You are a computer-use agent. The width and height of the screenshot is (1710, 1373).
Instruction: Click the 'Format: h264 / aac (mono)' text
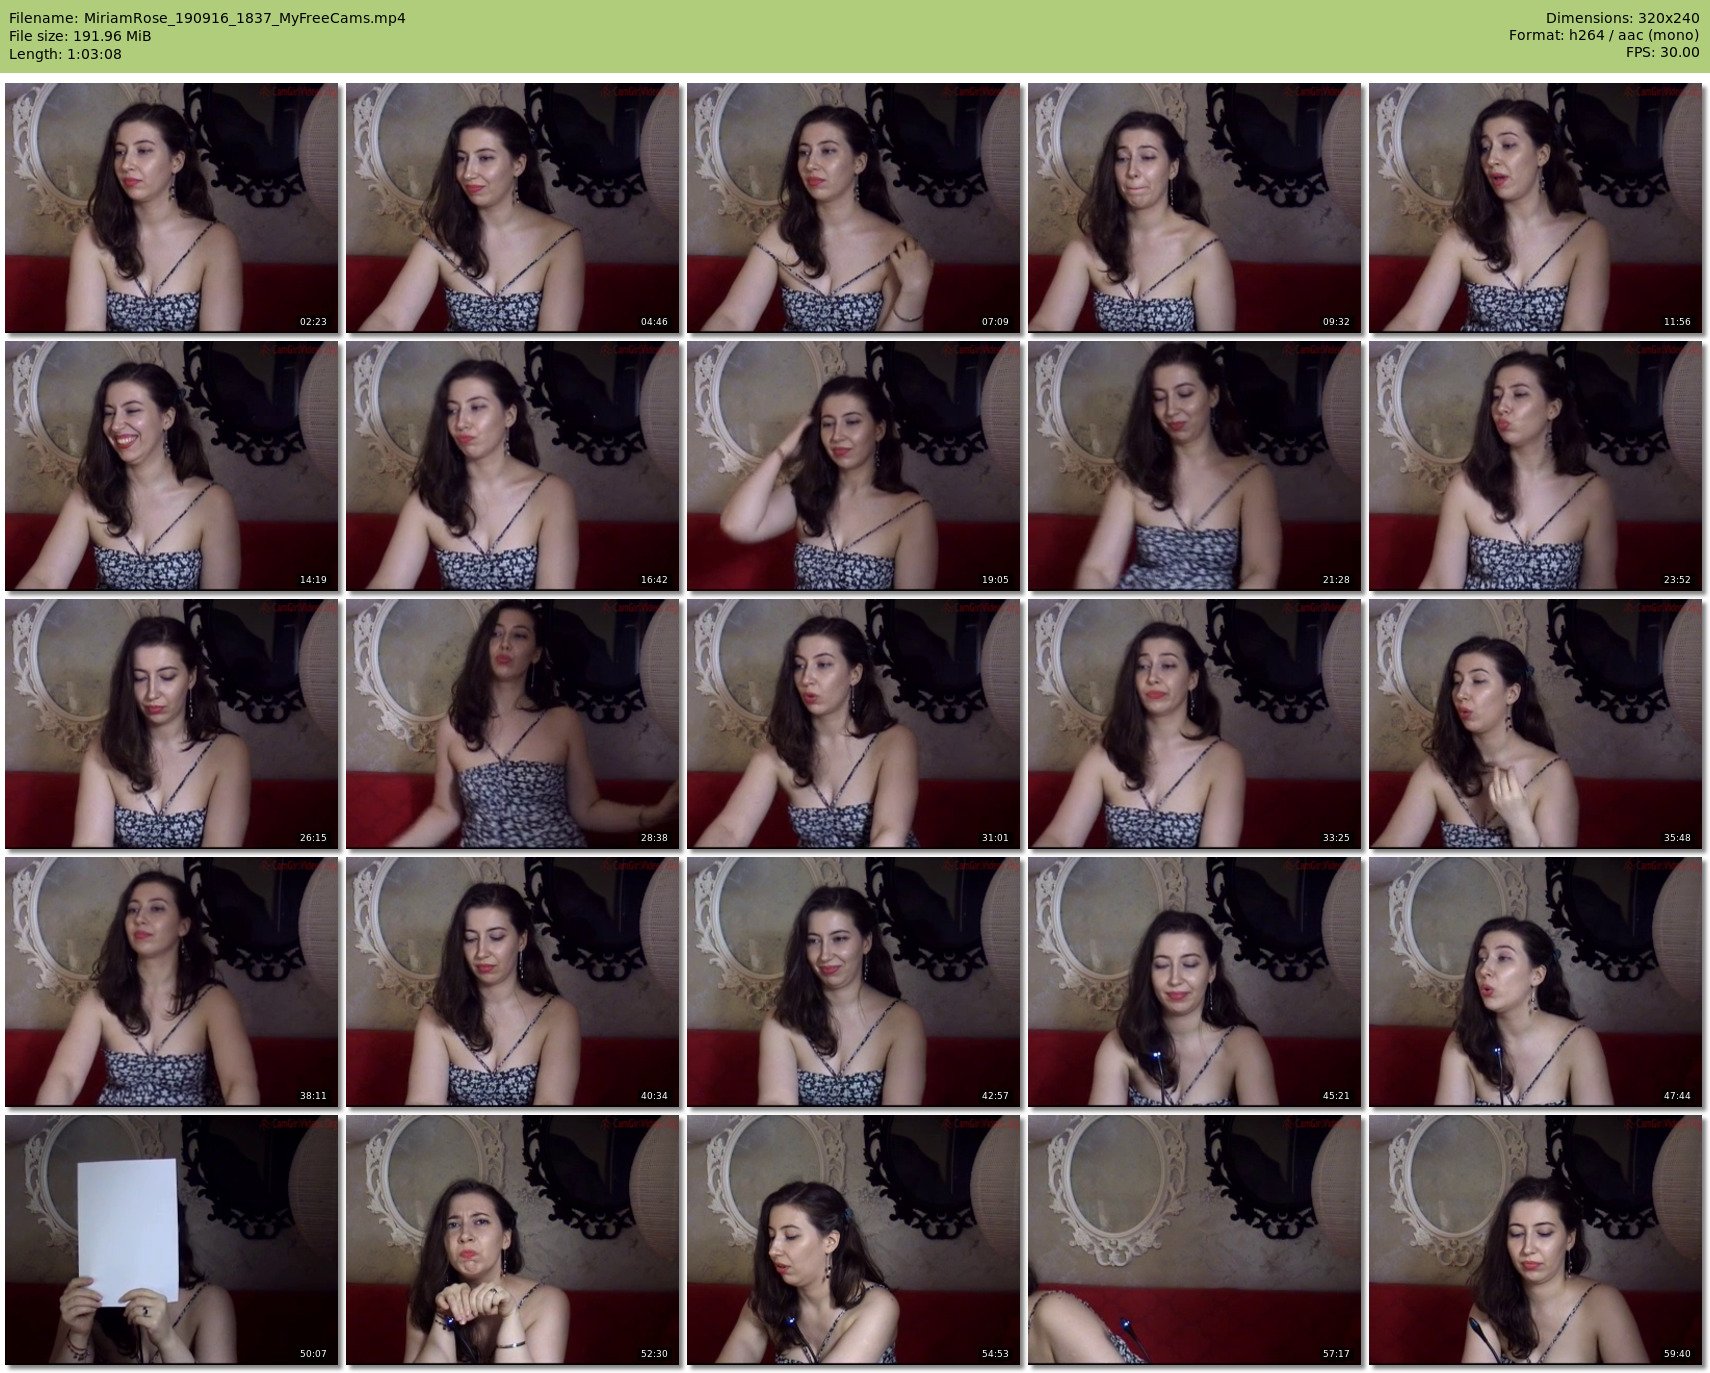1604,35
